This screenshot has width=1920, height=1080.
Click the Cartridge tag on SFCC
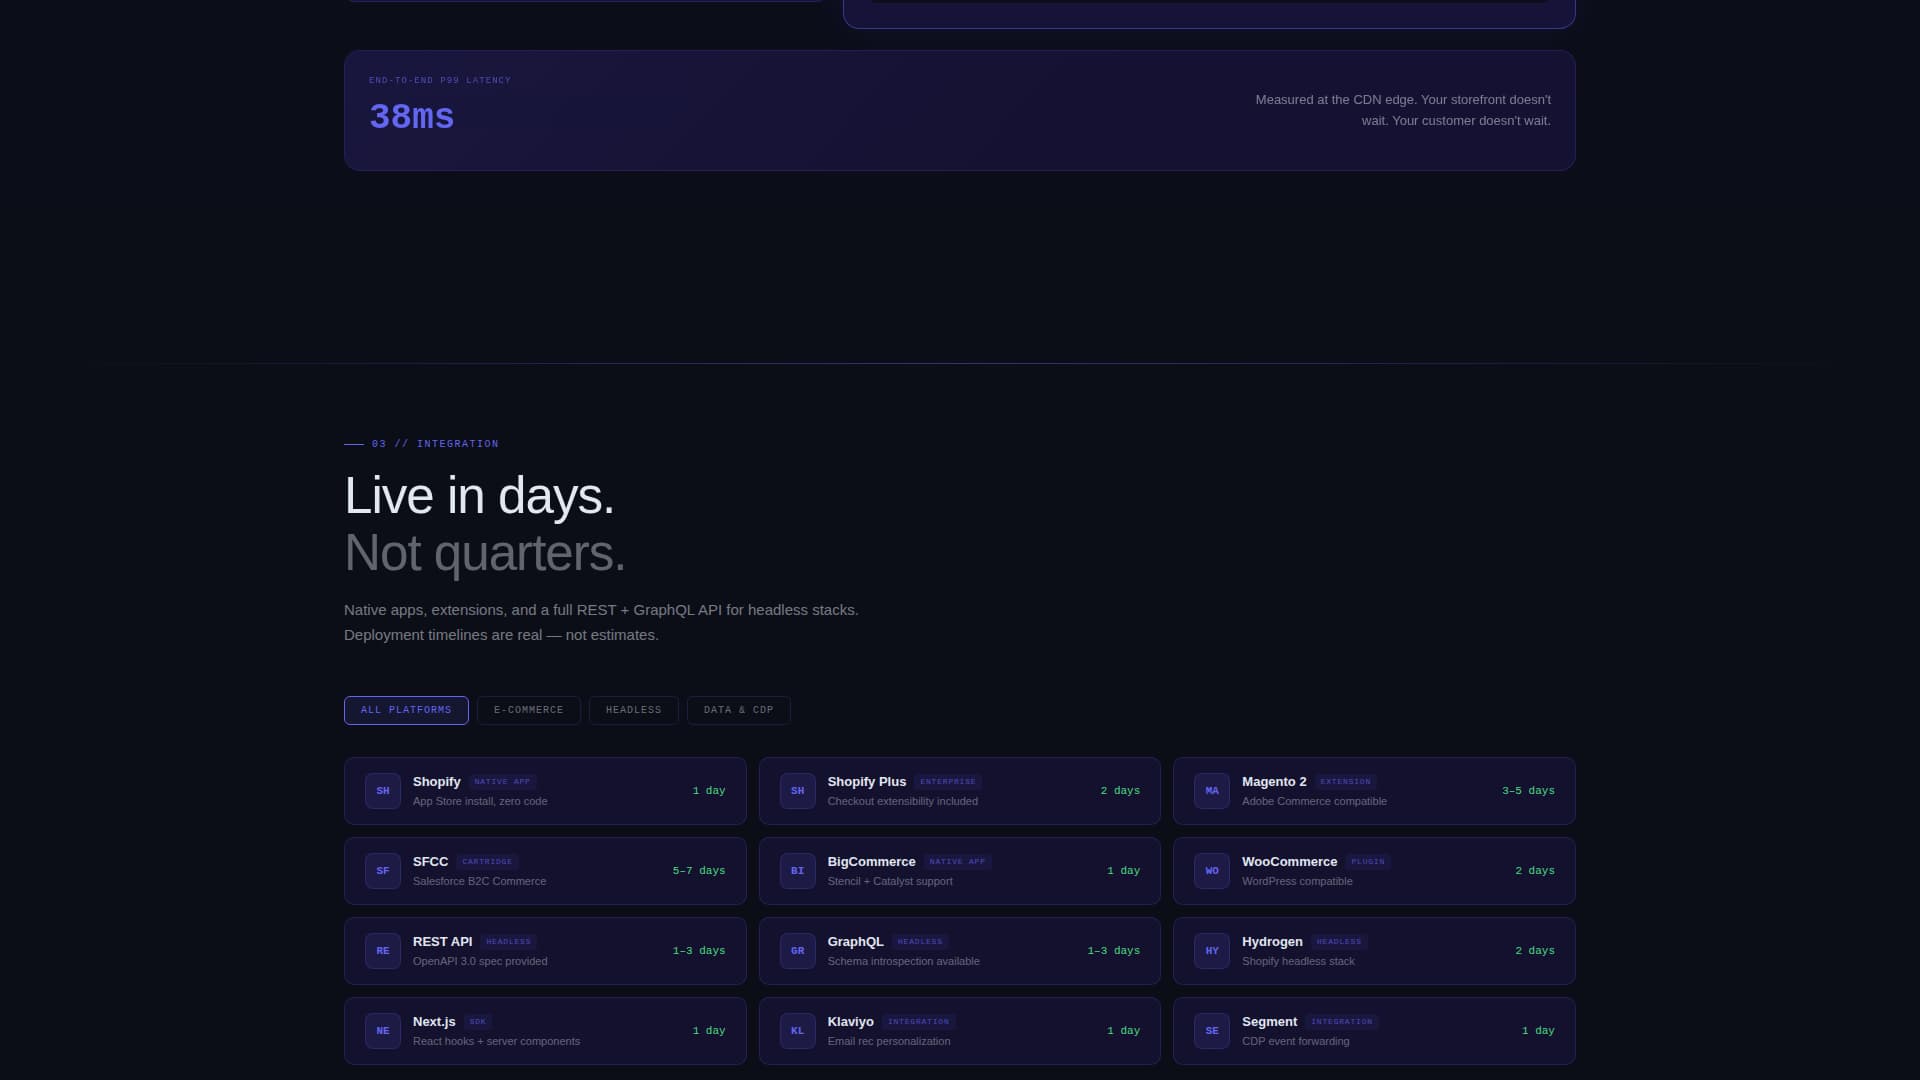tap(487, 862)
